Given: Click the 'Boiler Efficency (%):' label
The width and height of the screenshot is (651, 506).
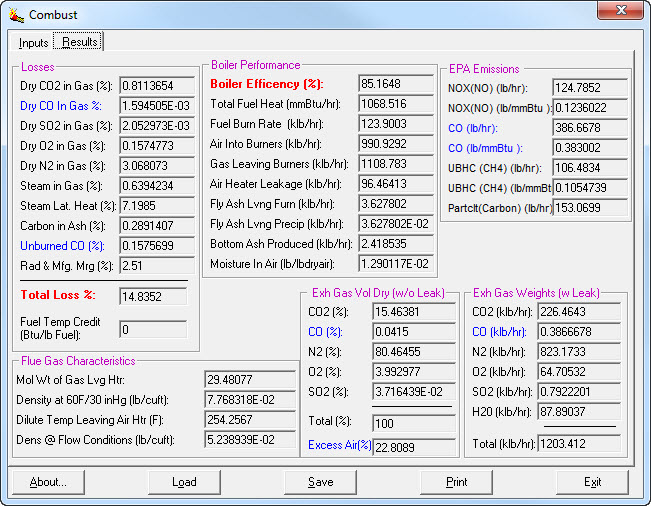Looking at the screenshot, I should [x=267, y=84].
